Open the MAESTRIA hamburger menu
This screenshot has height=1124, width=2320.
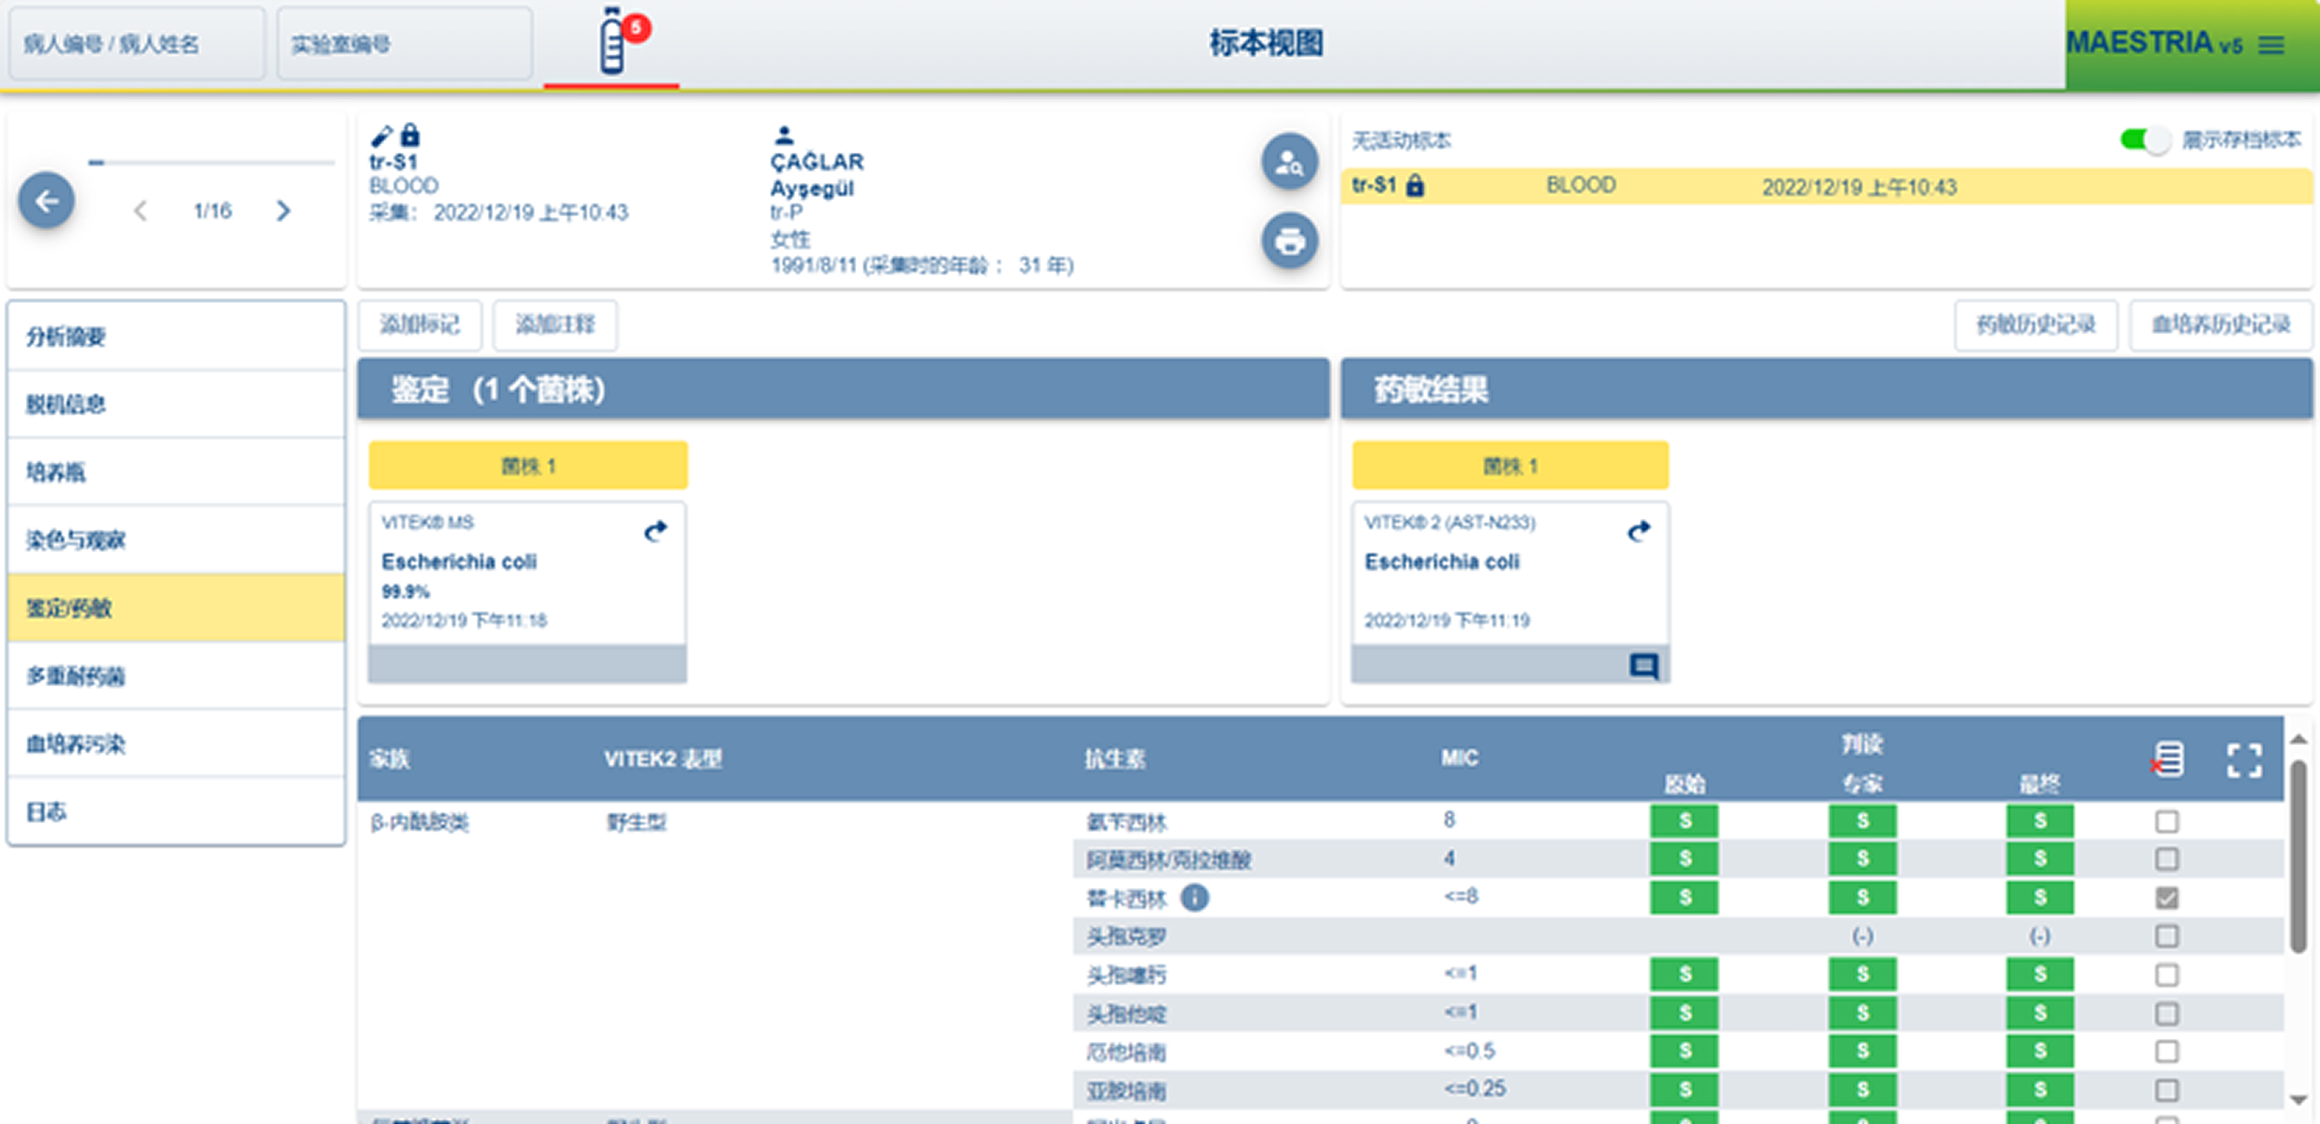point(2271,45)
